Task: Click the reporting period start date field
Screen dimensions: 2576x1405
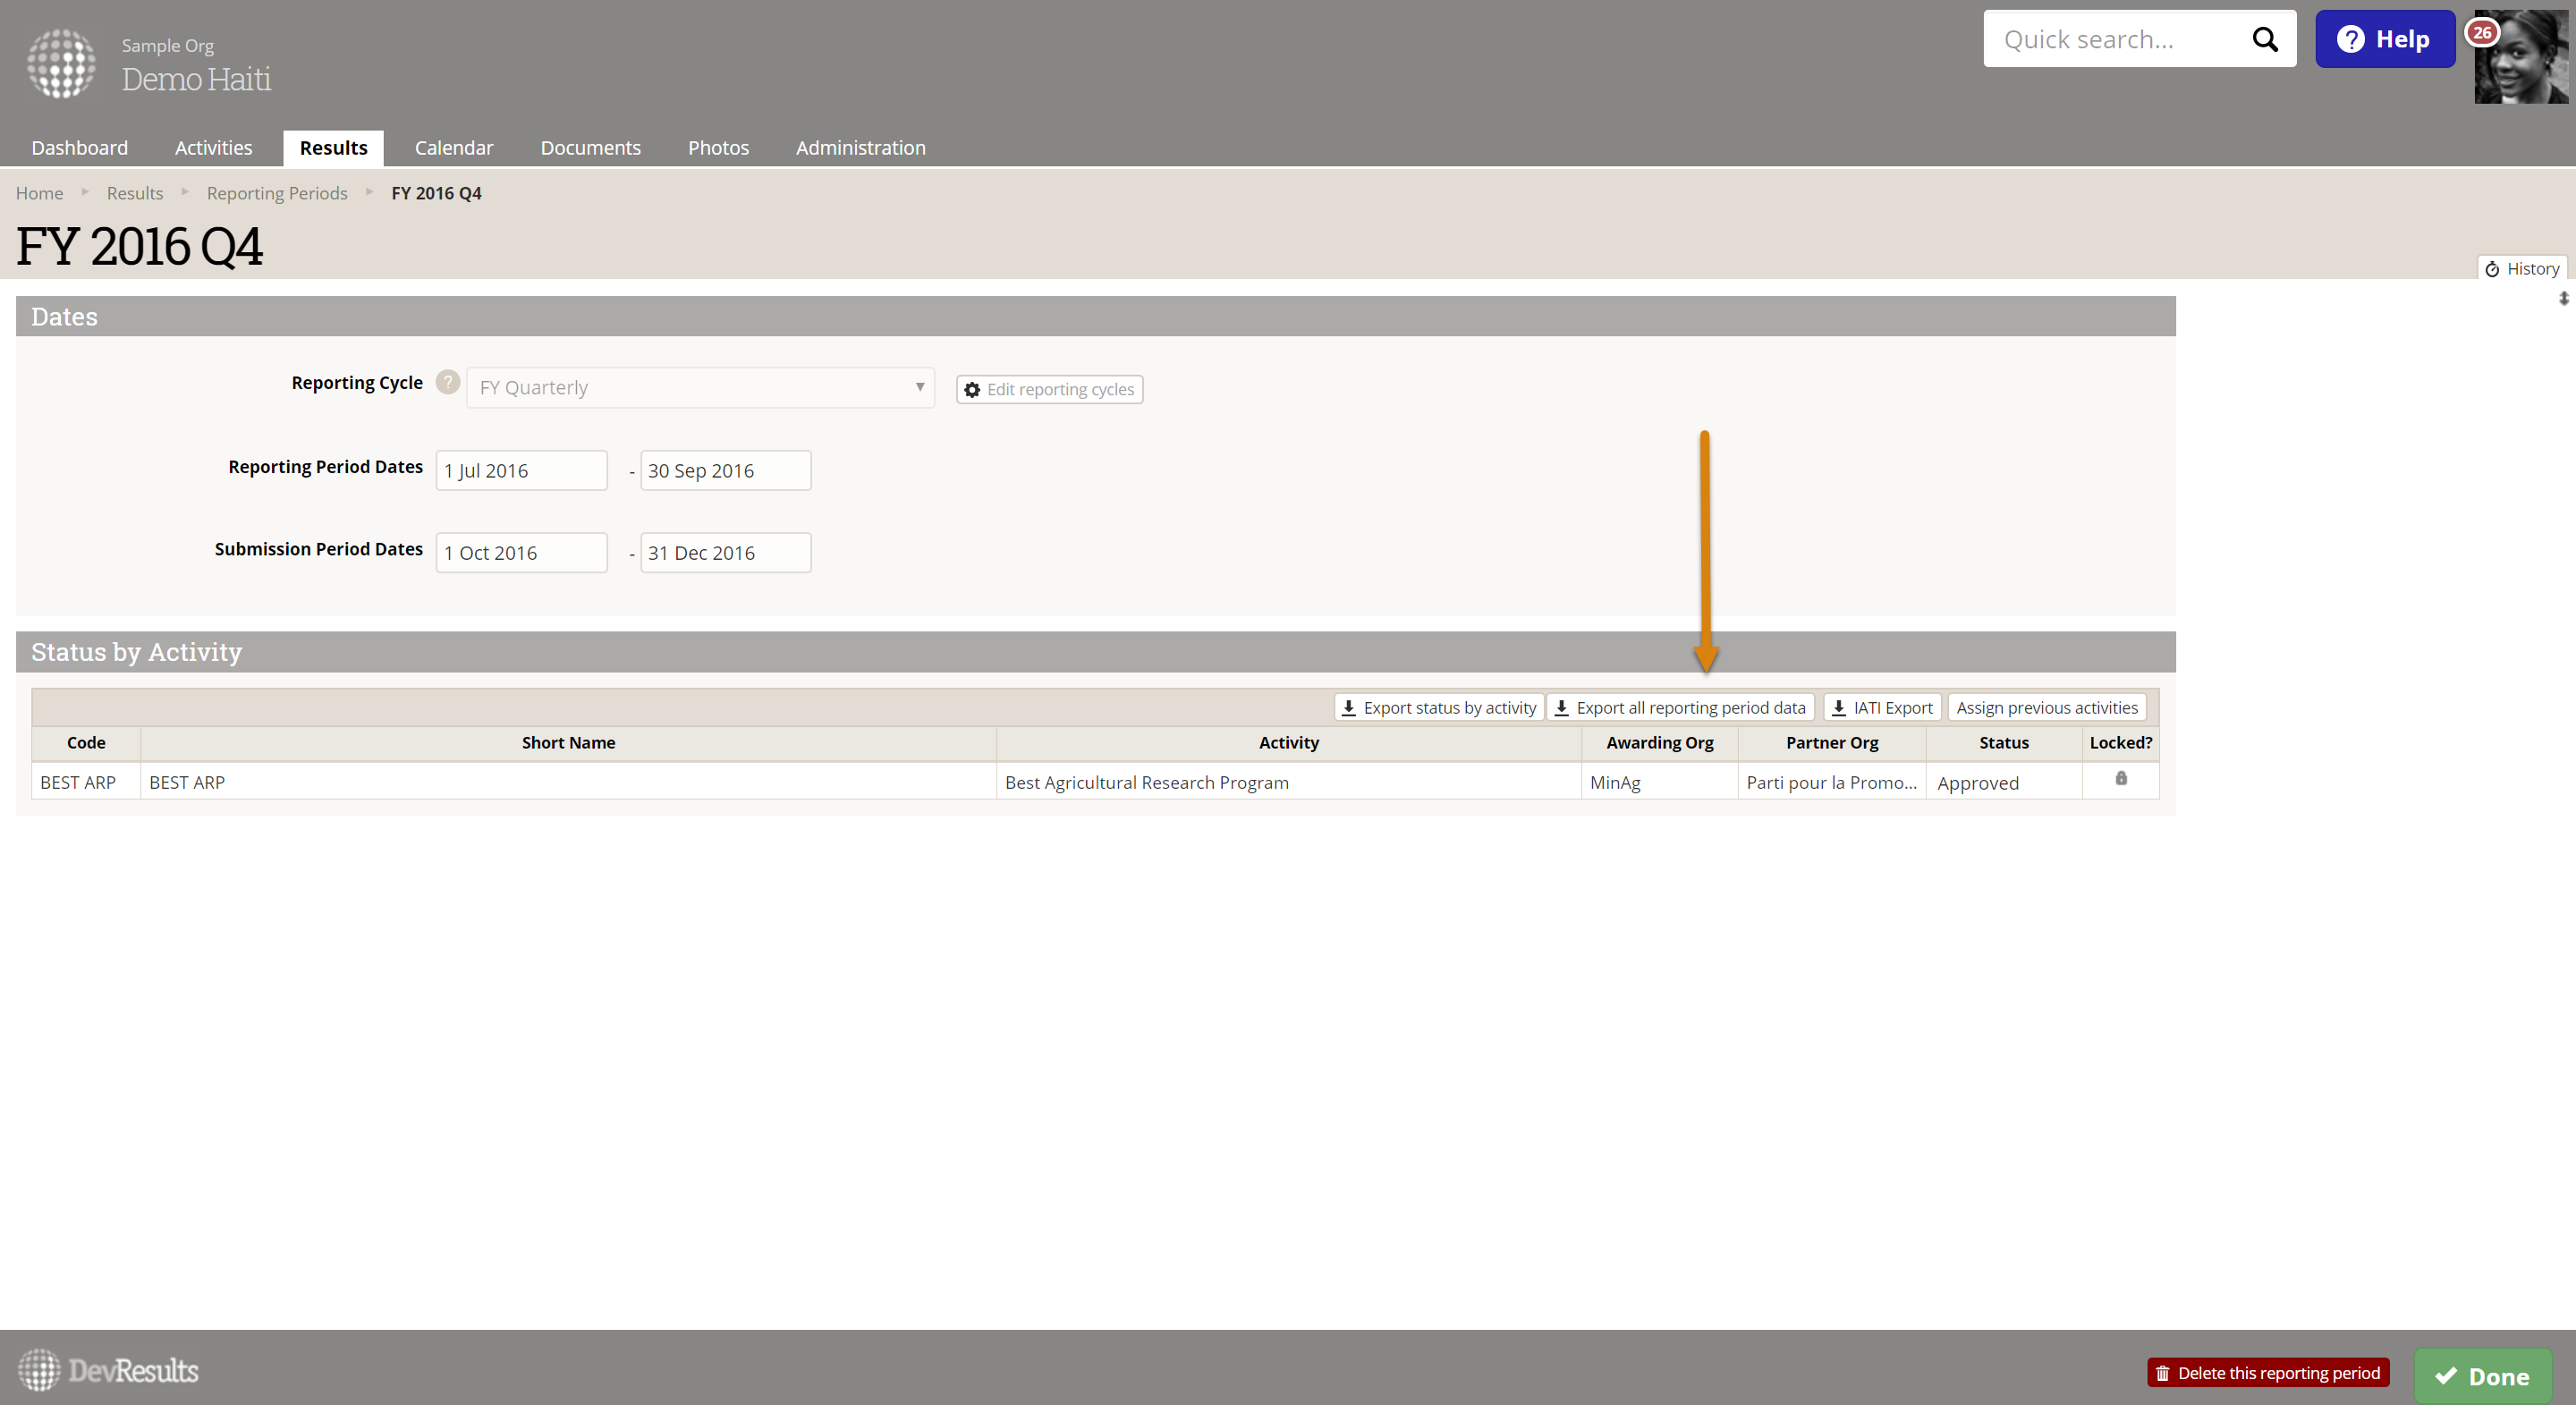Action: click(521, 471)
